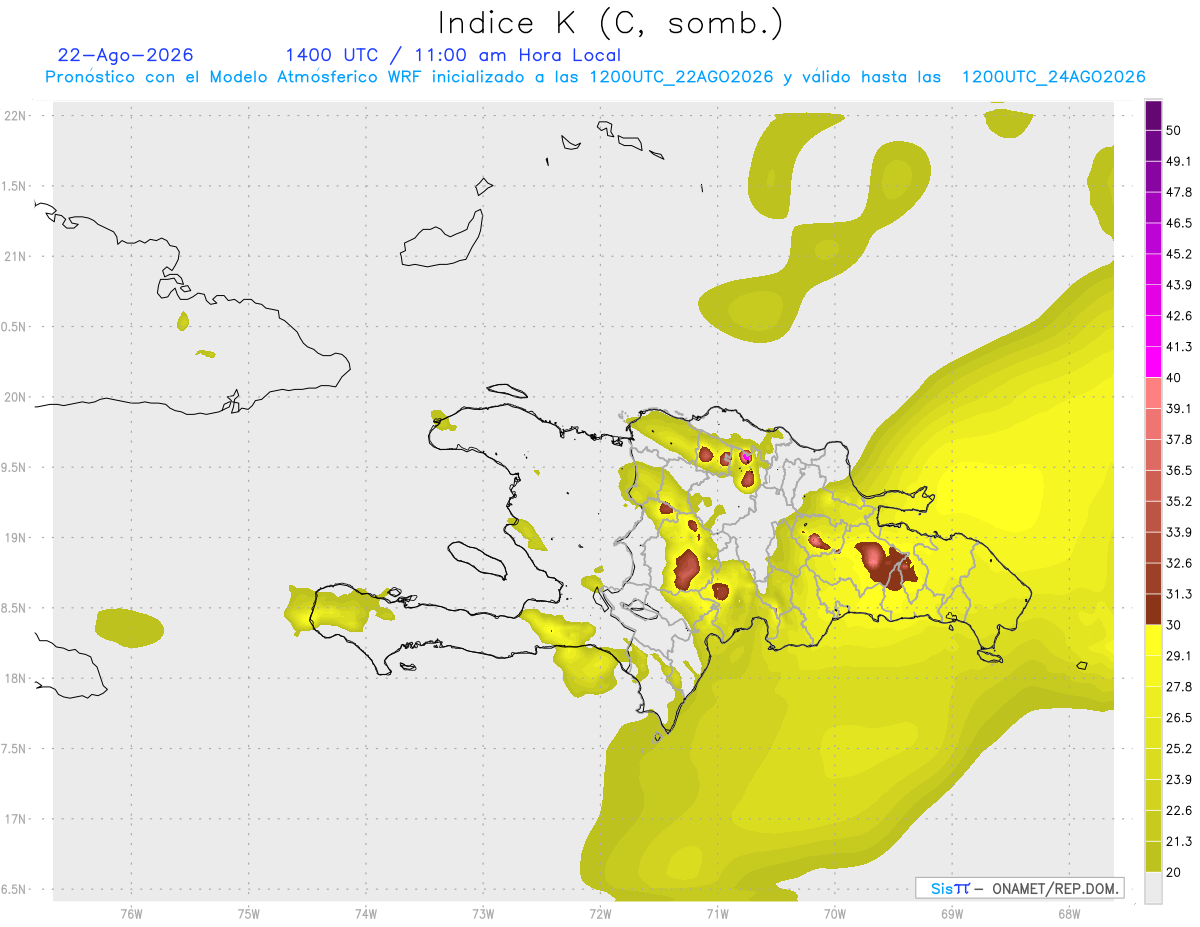Click the map title 'Indice K (C, somb.)'
The image size is (1200, 927).
[610, 23]
